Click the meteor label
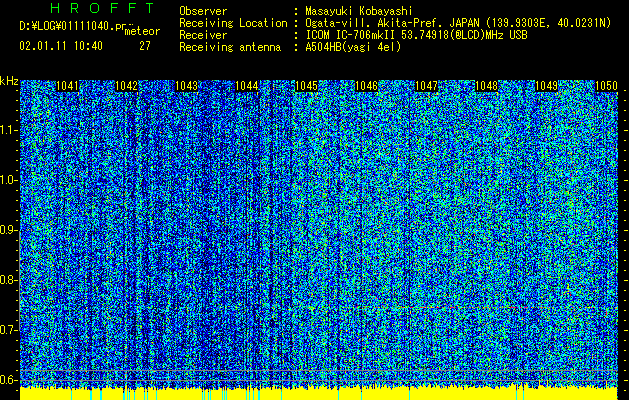629x400 pixels. [142, 31]
